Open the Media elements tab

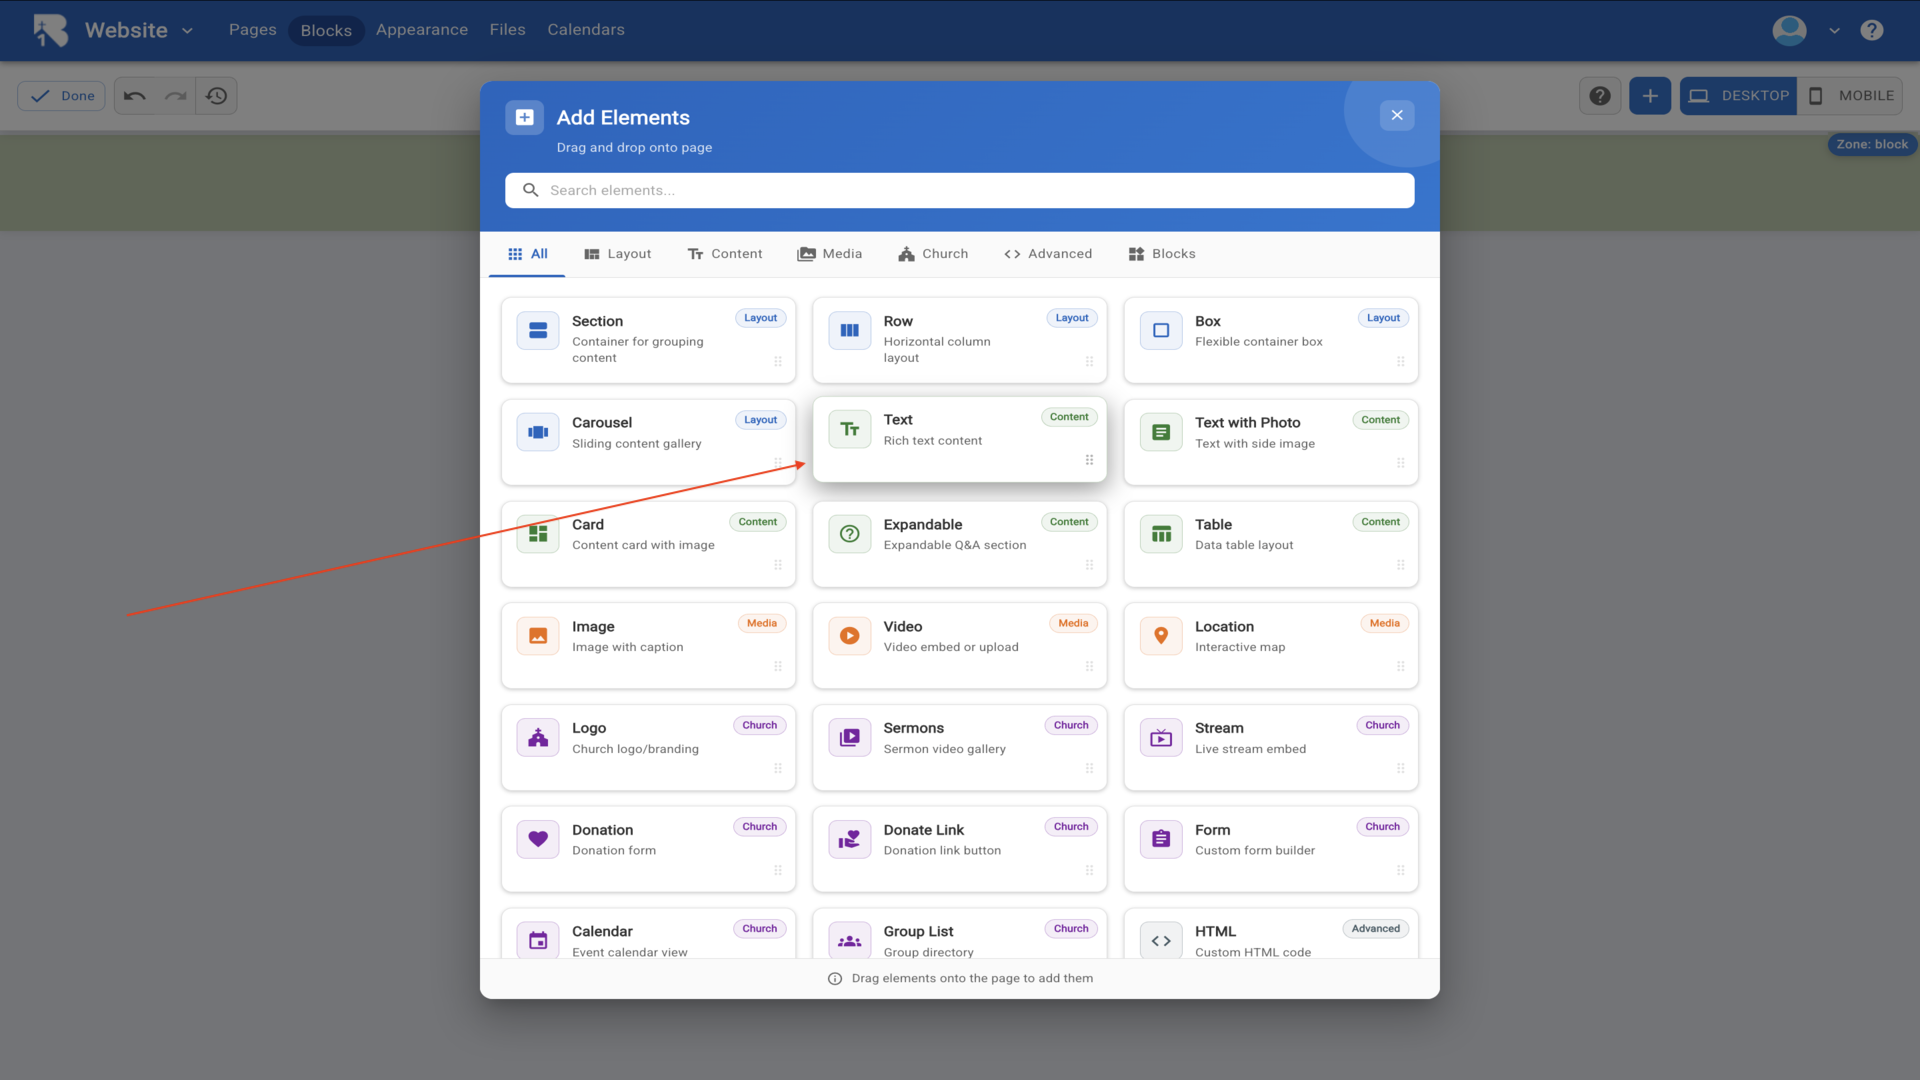pos(830,254)
